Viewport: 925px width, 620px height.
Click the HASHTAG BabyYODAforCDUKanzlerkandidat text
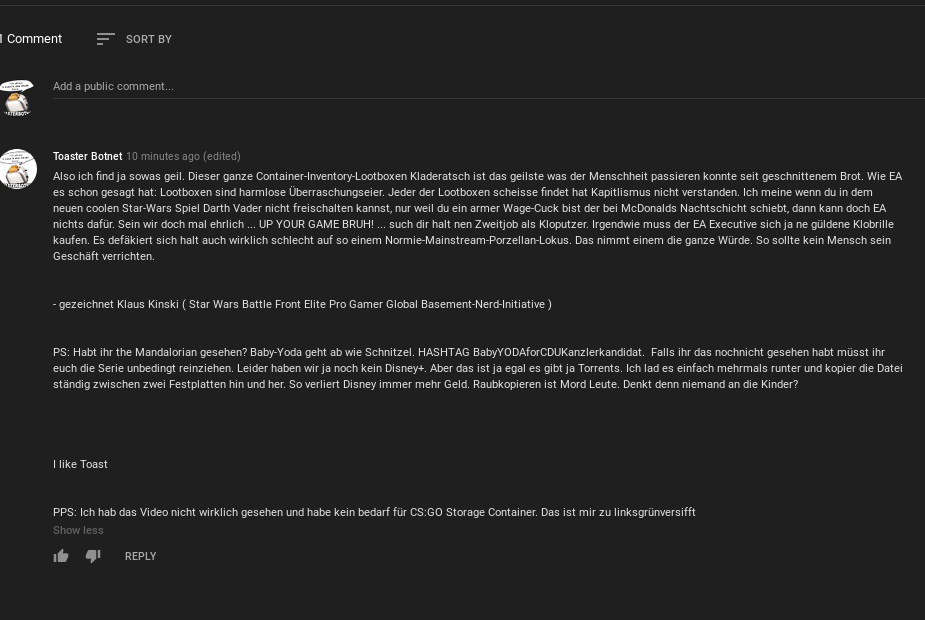pyautogui.click(x=530, y=352)
